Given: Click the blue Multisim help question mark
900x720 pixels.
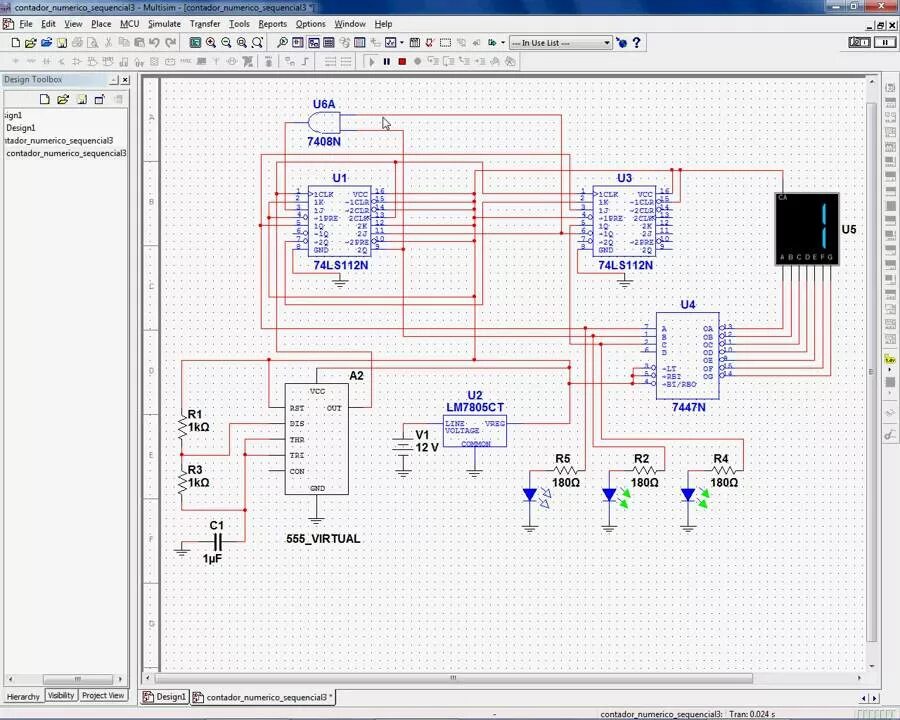Looking at the screenshot, I should [637, 42].
